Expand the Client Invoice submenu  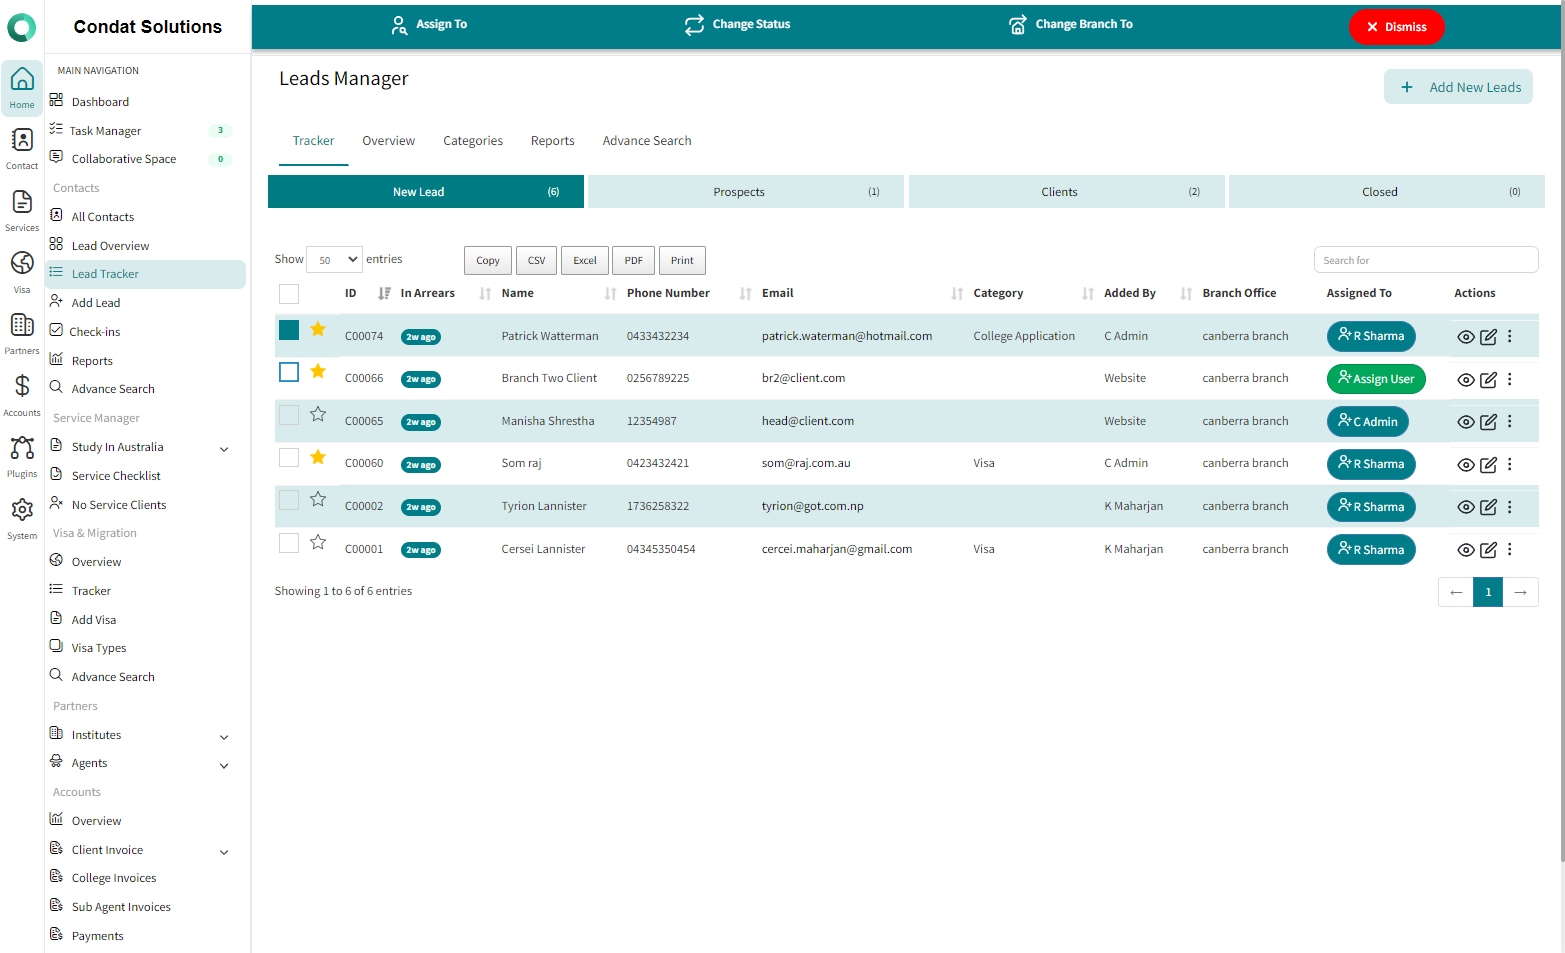click(x=224, y=852)
